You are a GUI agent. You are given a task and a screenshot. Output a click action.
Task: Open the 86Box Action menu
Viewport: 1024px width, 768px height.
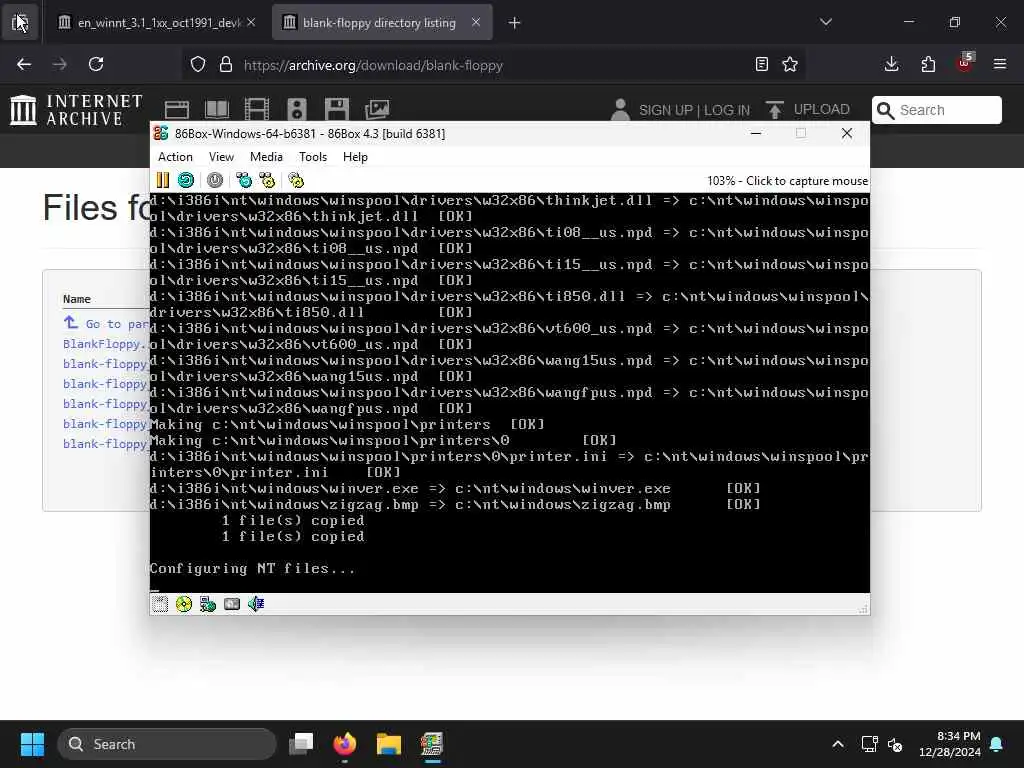point(175,157)
